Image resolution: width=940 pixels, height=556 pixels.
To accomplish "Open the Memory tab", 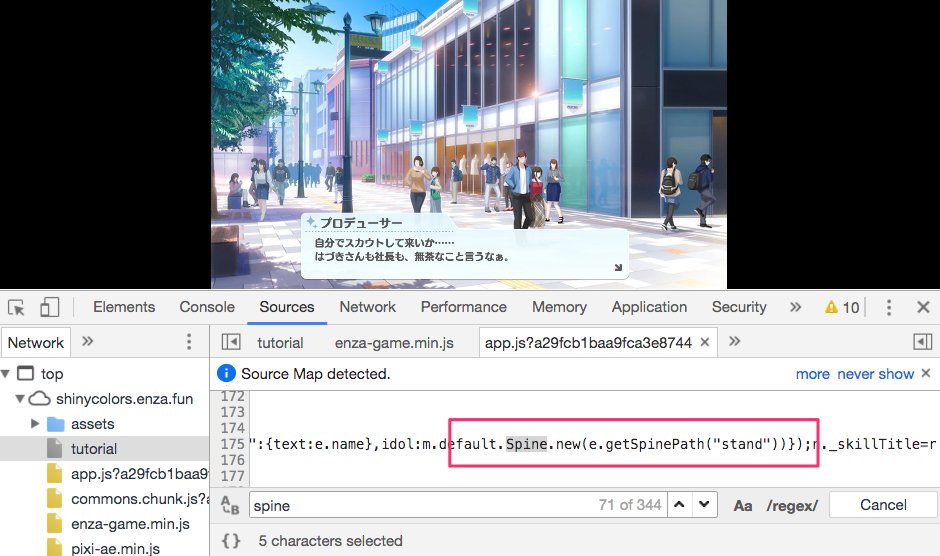I will [559, 307].
